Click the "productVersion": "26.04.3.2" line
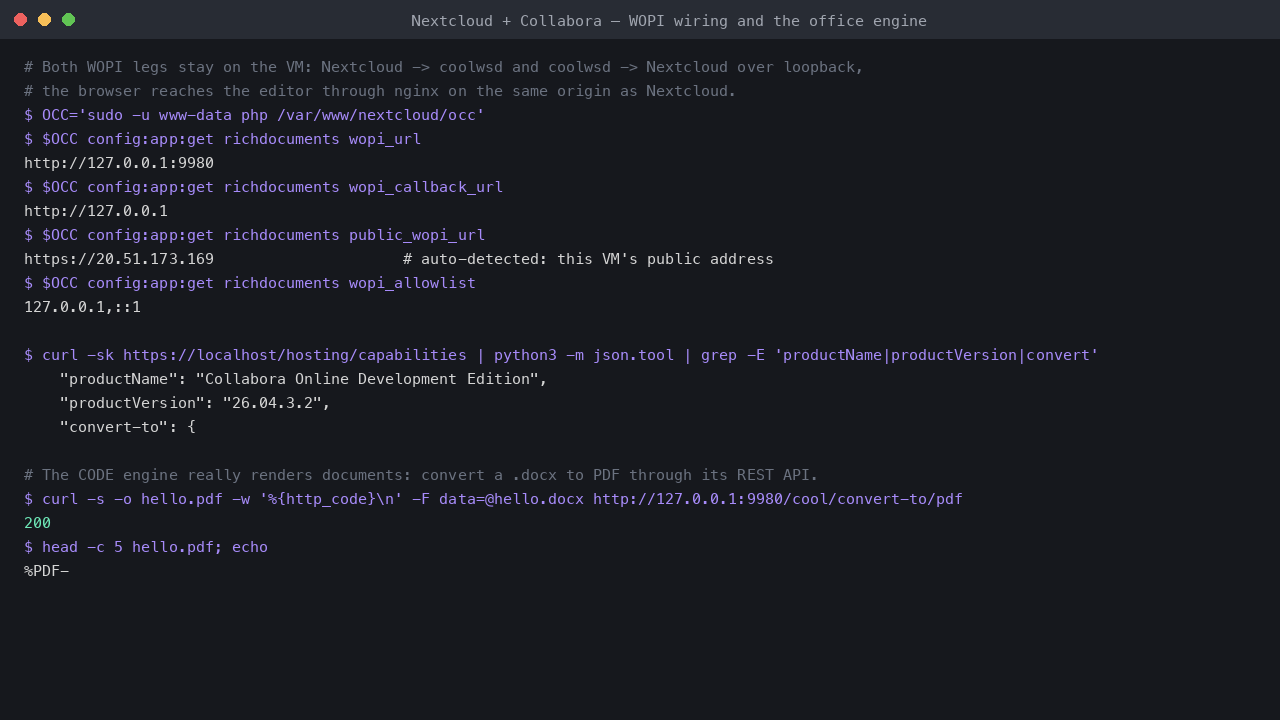This screenshot has height=720, width=1280. tap(195, 403)
